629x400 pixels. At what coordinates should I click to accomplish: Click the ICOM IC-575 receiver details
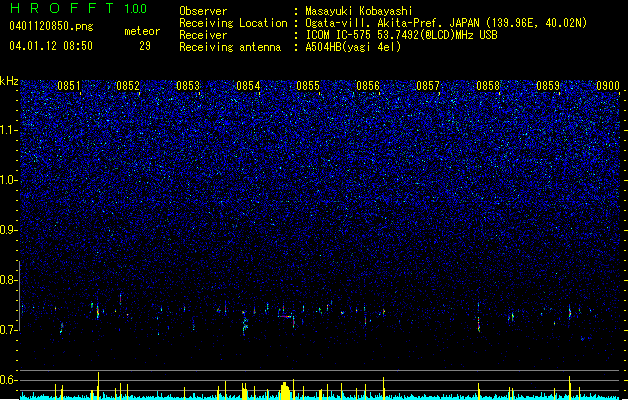tap(401, 35)
